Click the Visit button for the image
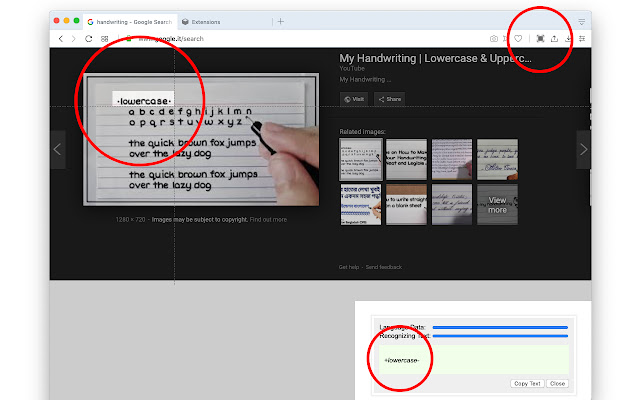The width and height of the screenshot is (640, 400). coord(353,99)
